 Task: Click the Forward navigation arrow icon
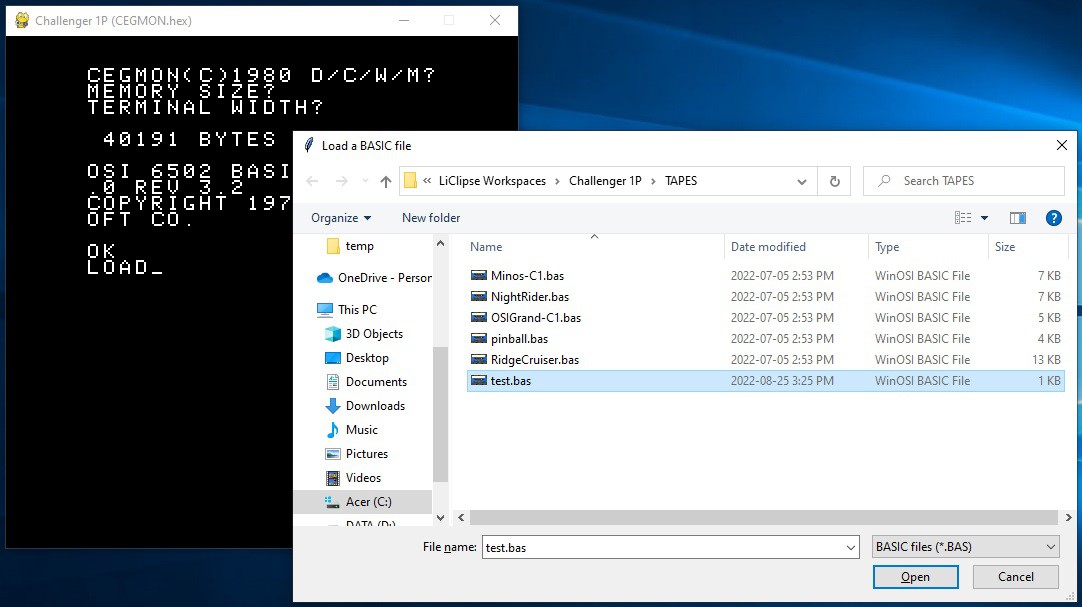coord(341,181)
